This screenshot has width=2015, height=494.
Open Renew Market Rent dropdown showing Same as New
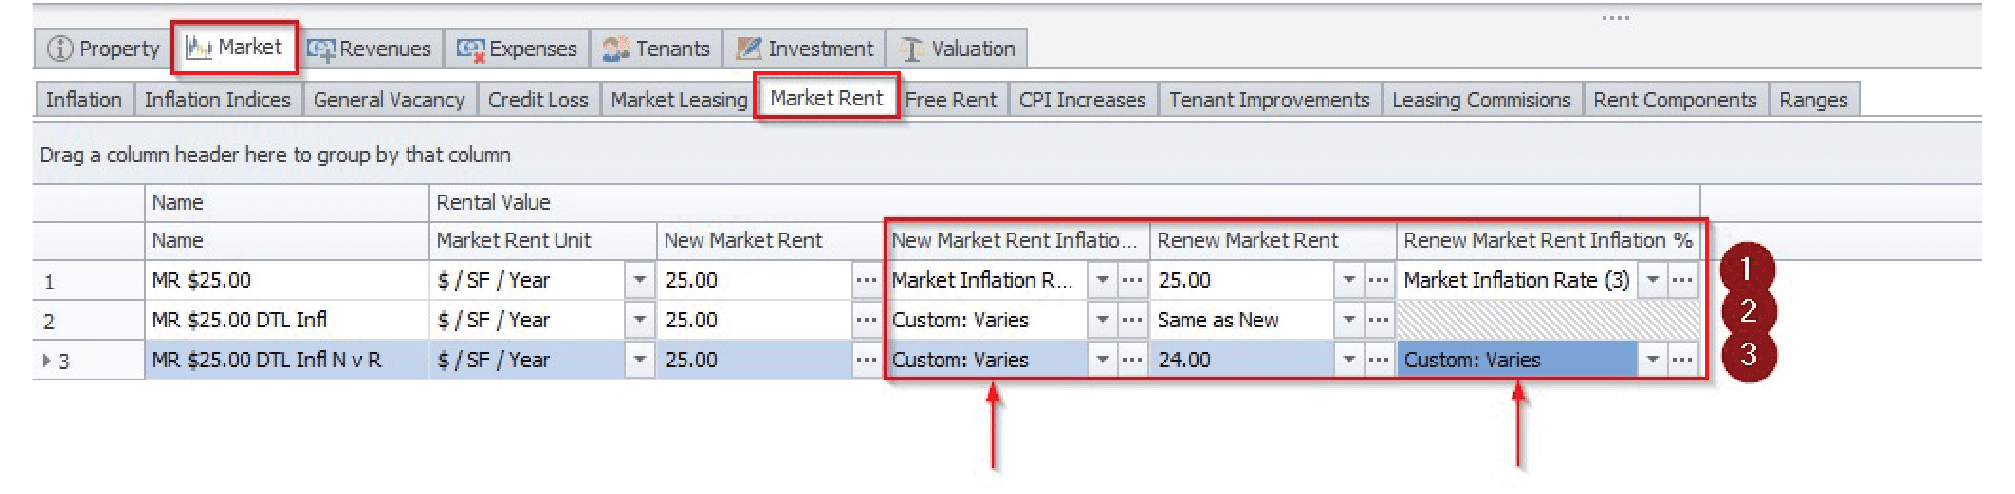point(1349,320)
